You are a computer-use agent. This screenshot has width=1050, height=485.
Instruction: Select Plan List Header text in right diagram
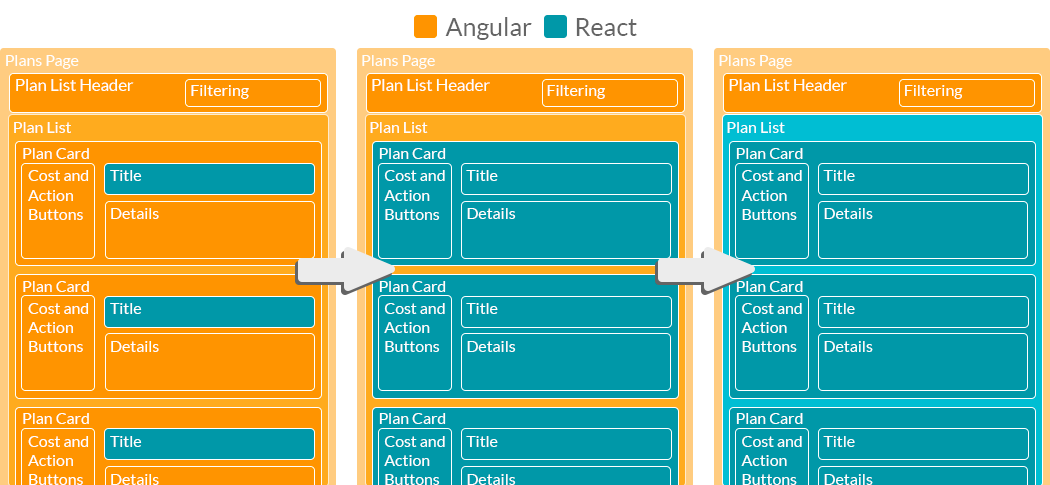788,85
